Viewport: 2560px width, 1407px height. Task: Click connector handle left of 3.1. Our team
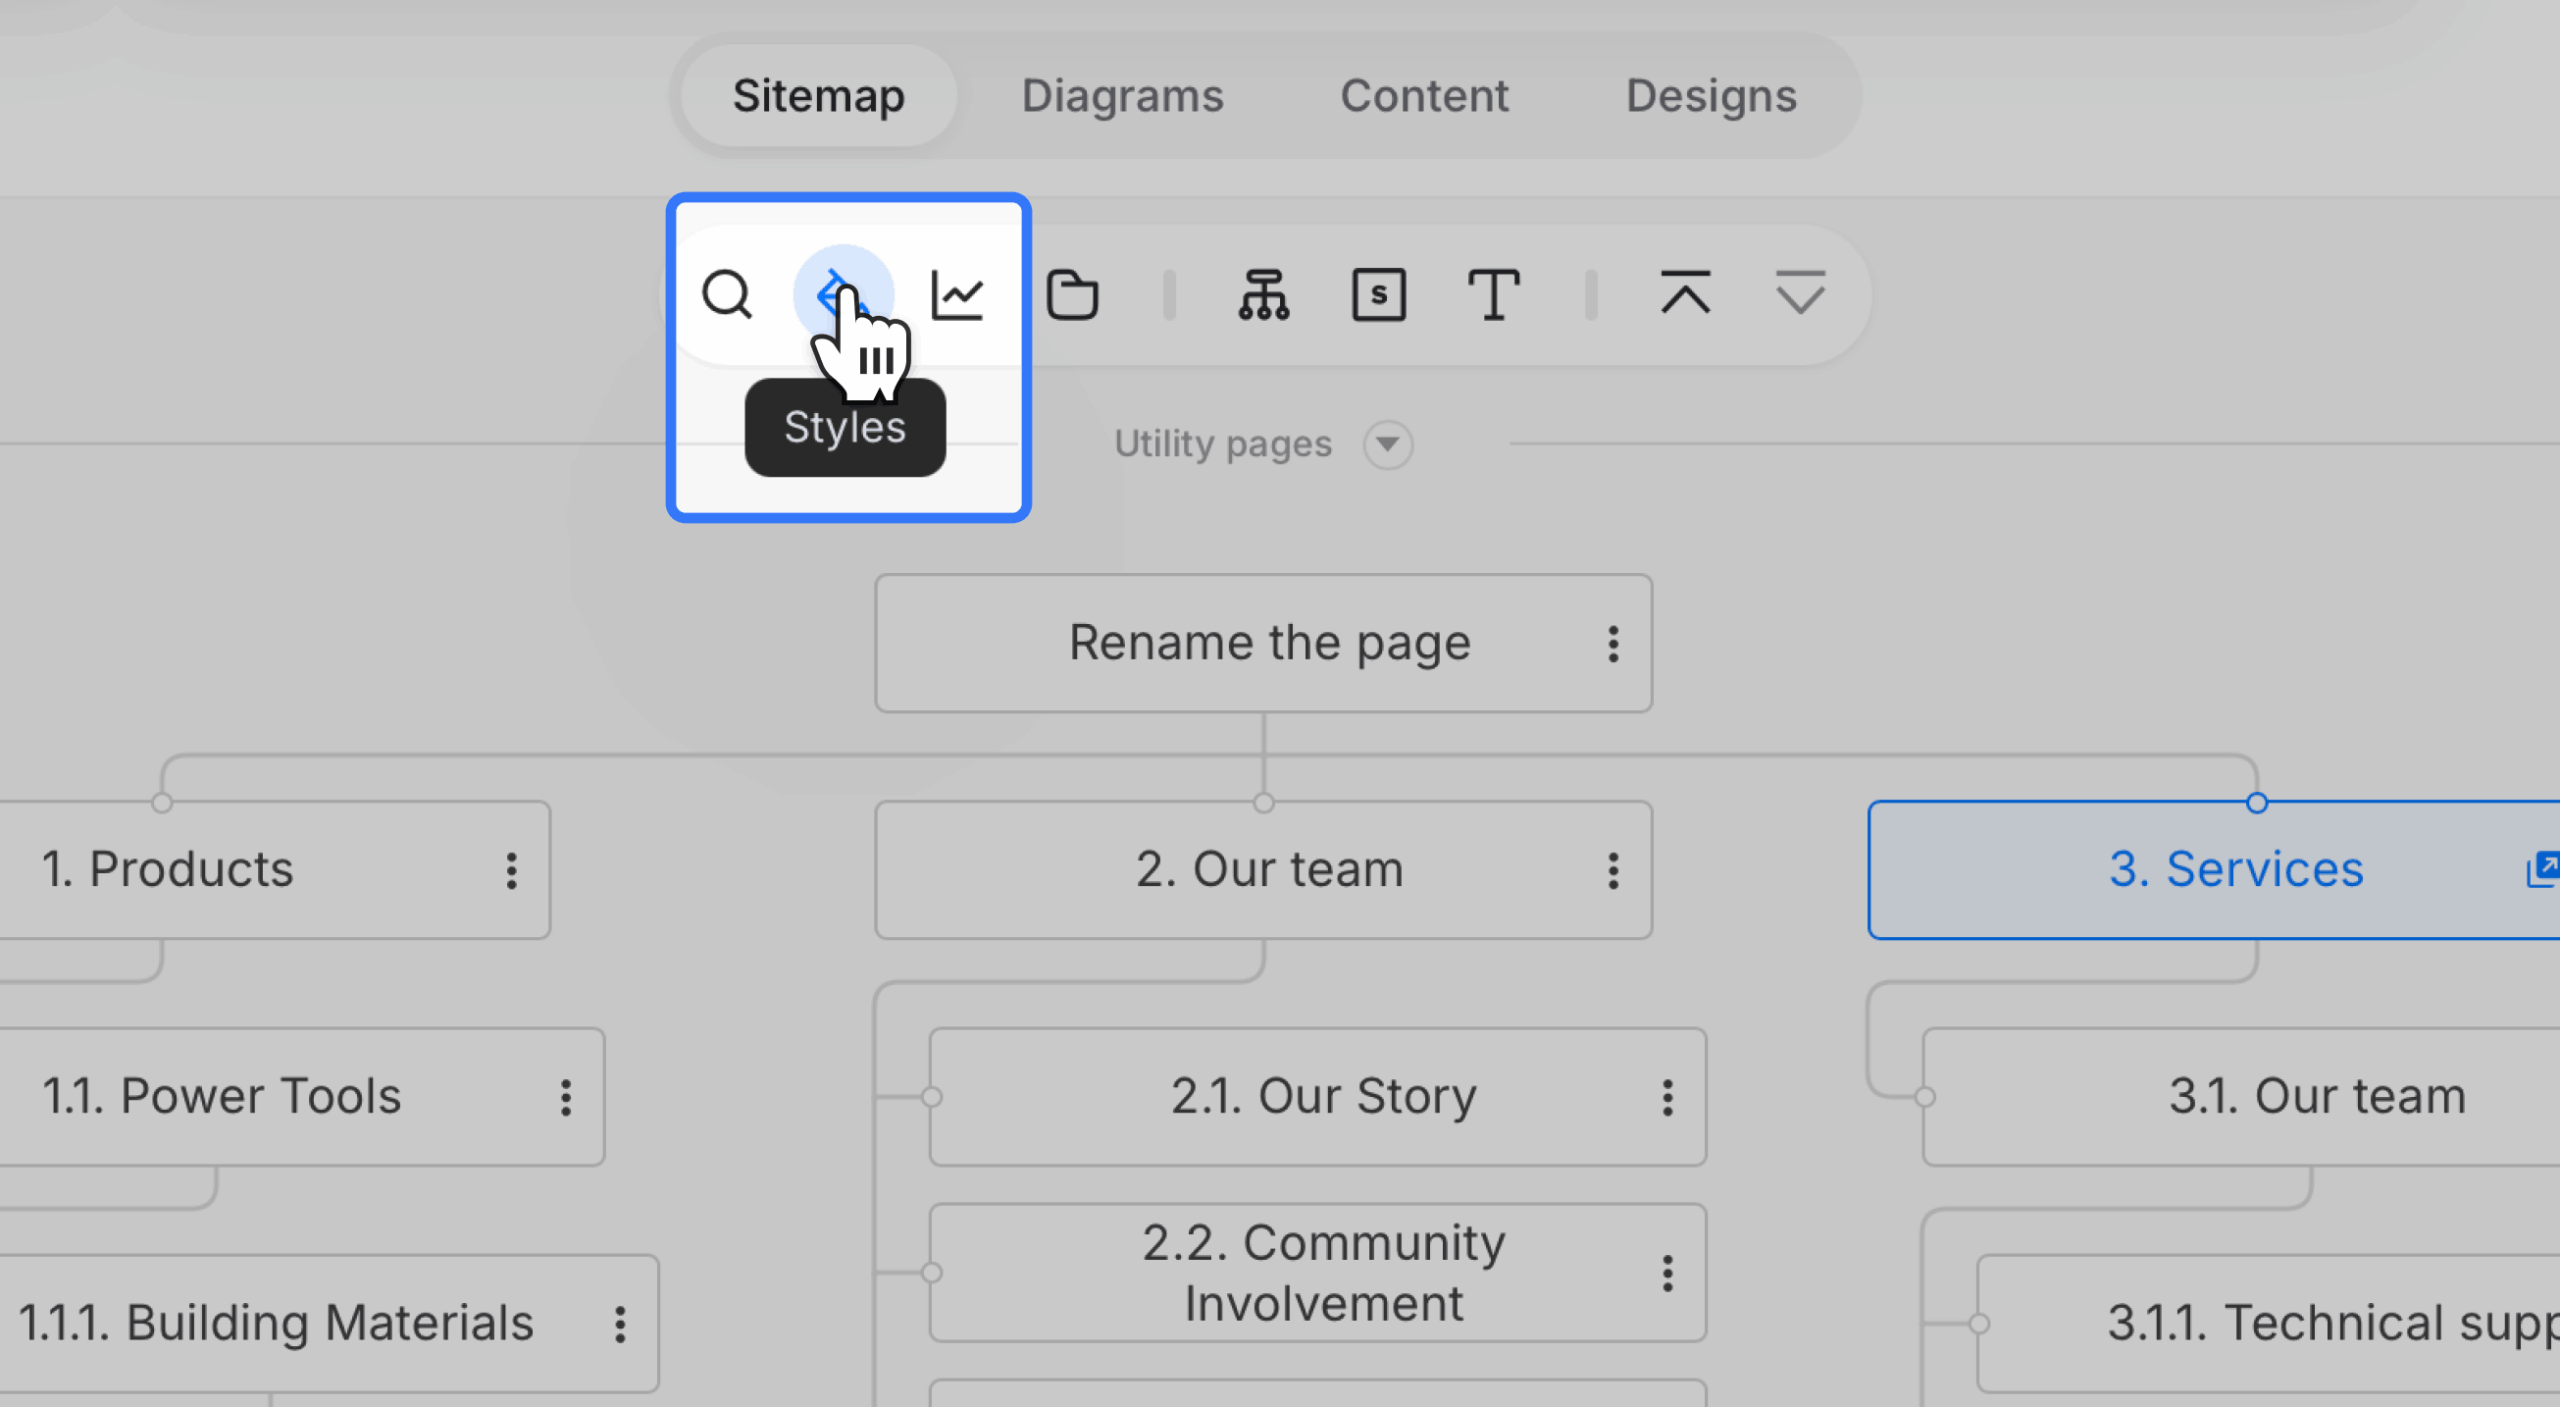(1925, 1097)
